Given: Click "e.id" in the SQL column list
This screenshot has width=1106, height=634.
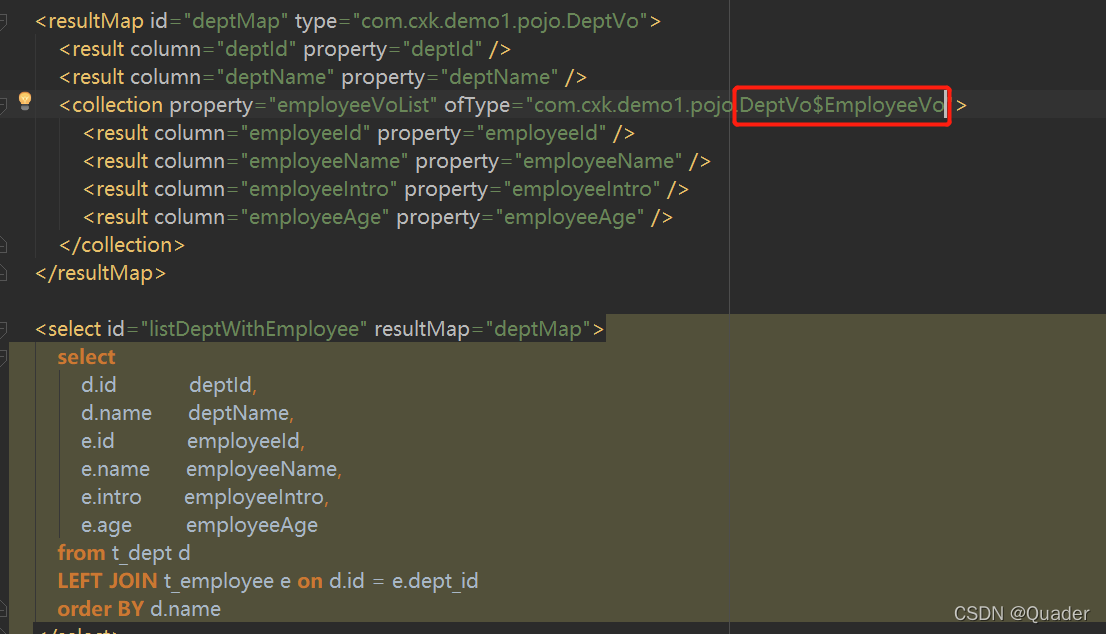Looking at the screenshot, I should pos(97,441).
